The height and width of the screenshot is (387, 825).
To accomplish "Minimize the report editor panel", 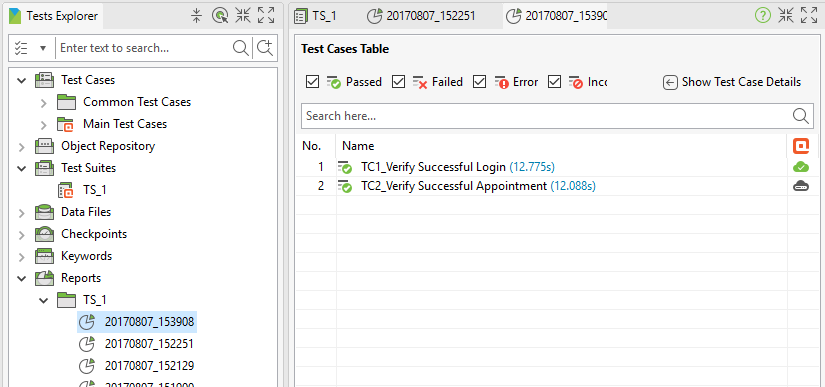I will tap(786, 15).
